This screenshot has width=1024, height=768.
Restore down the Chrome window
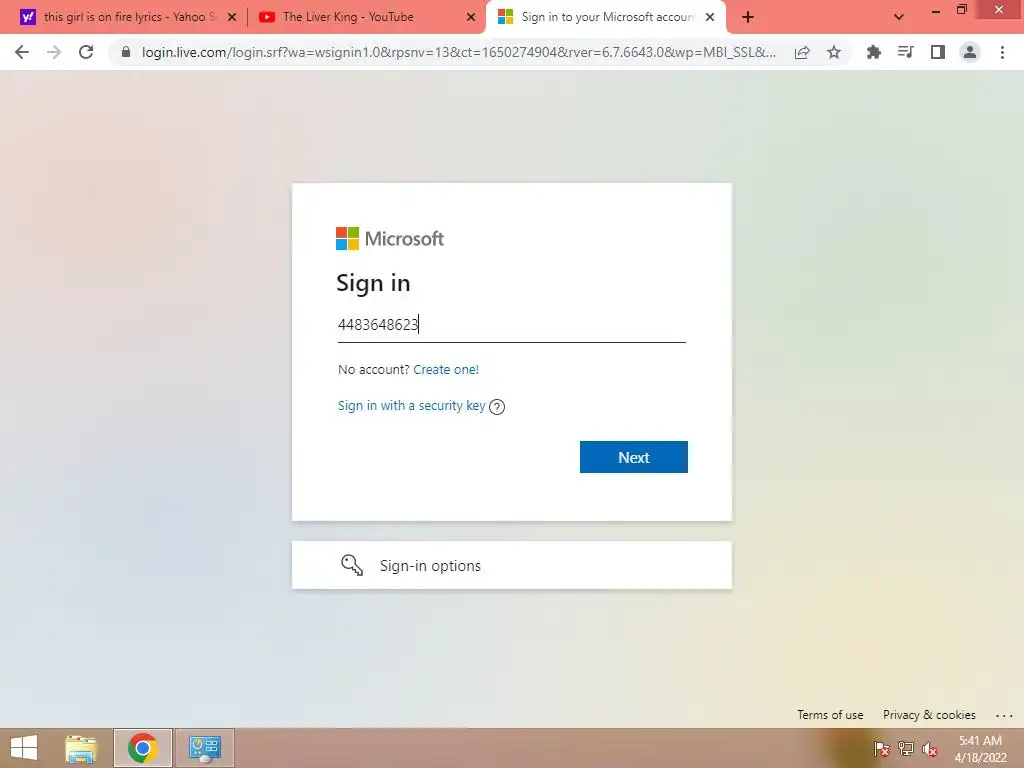[x=962, y=10]
